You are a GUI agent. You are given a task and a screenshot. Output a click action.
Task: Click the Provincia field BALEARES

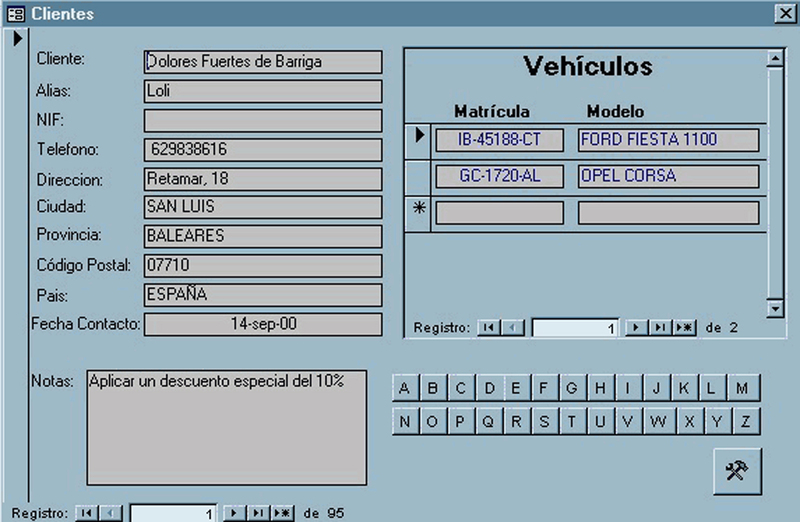click(x=263, y=236)
